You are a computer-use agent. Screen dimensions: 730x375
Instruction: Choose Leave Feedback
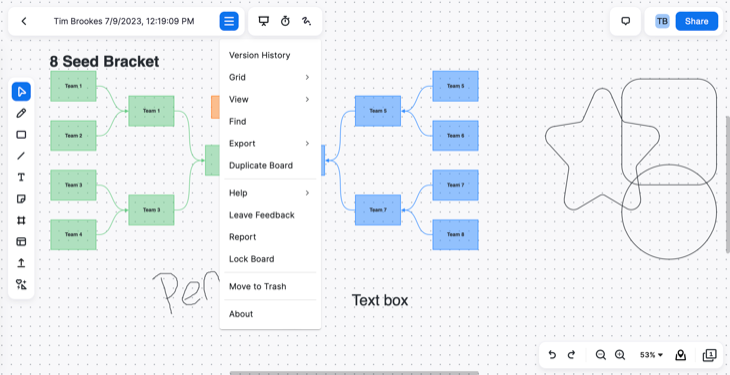(270, 215)
